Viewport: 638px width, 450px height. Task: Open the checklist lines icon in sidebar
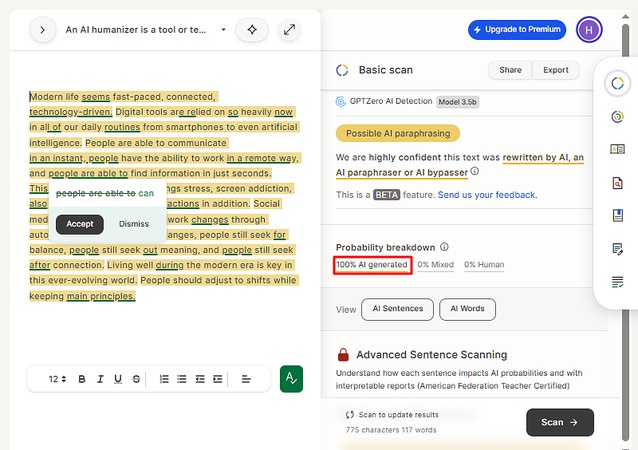click(x=617, y=282)
